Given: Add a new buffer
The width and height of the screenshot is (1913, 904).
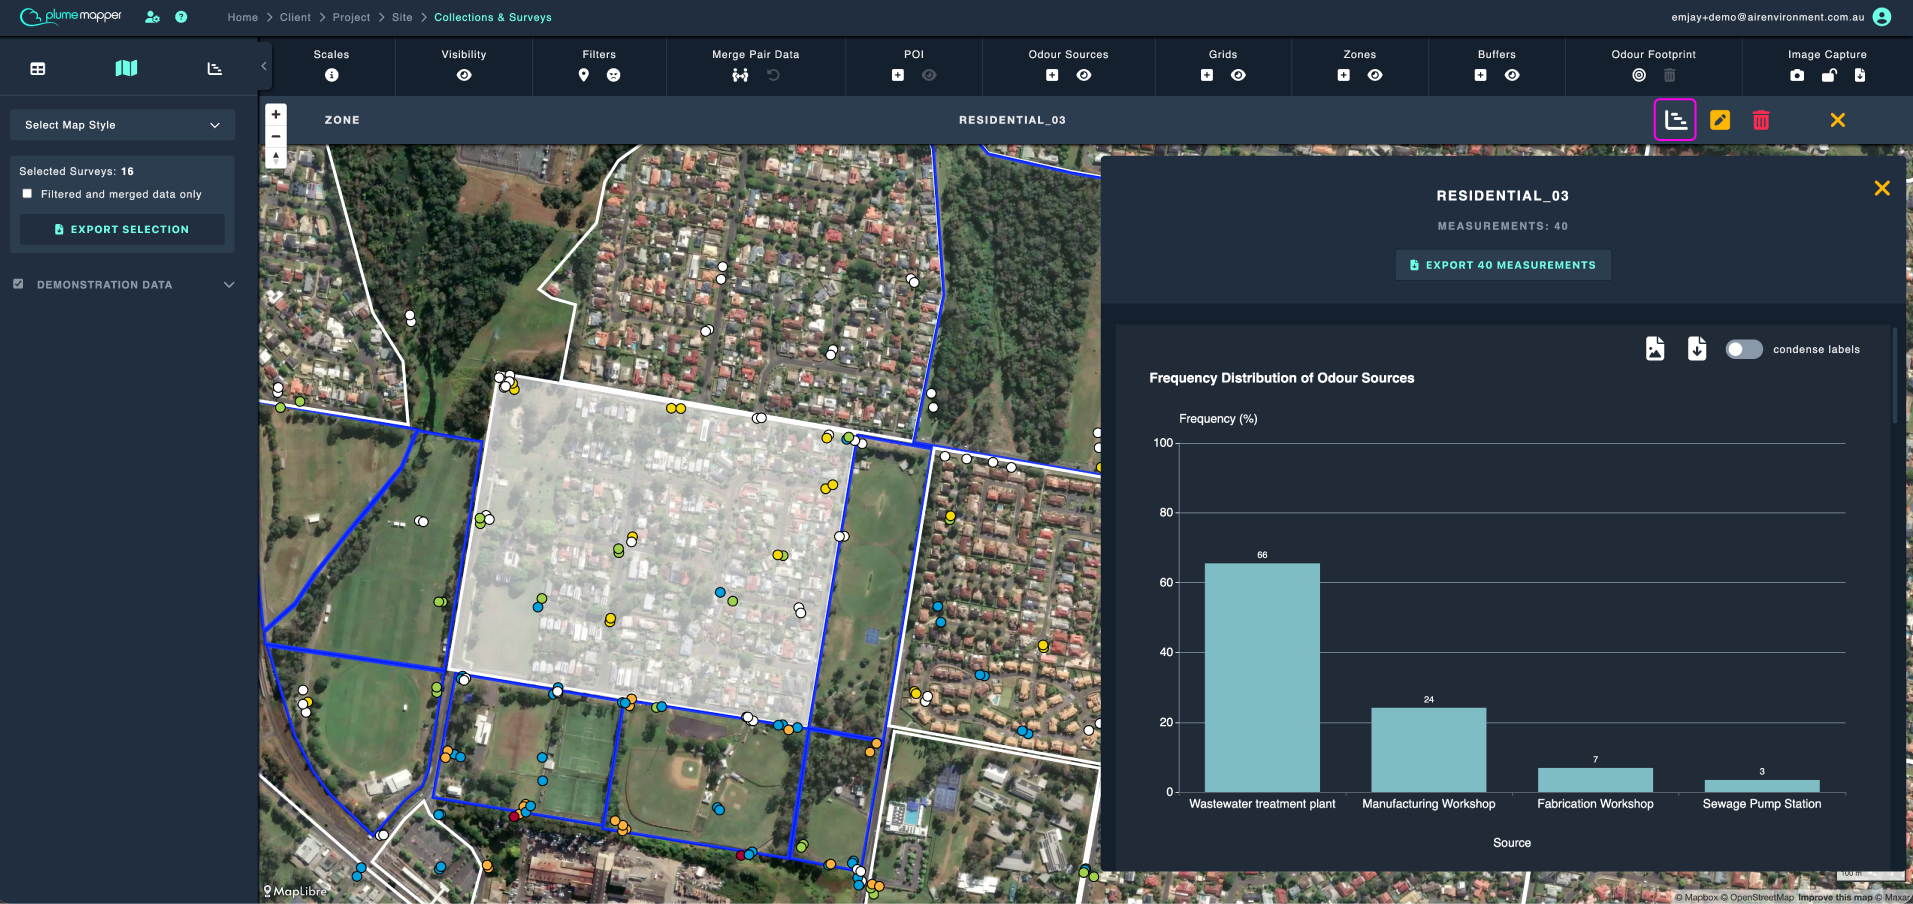Looking at the screenshot, I should [1481, 75].
